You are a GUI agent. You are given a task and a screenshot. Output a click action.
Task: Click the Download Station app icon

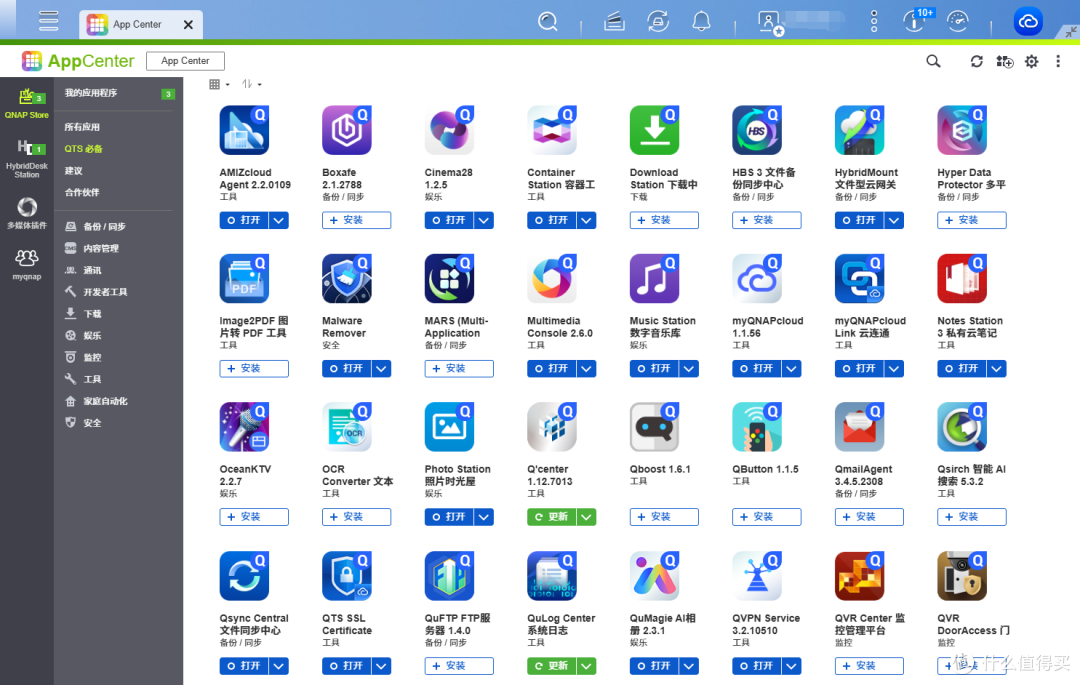(x=654, y=130)
